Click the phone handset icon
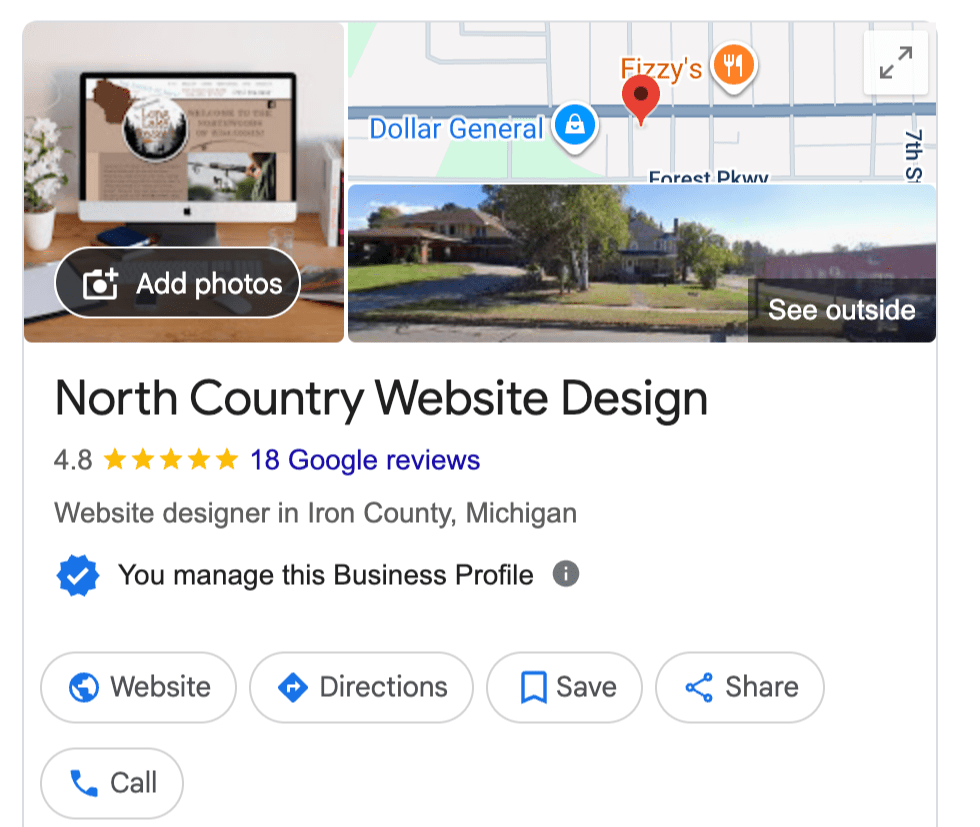Screen dimensions: 980x827 click(x=84, y=783)
